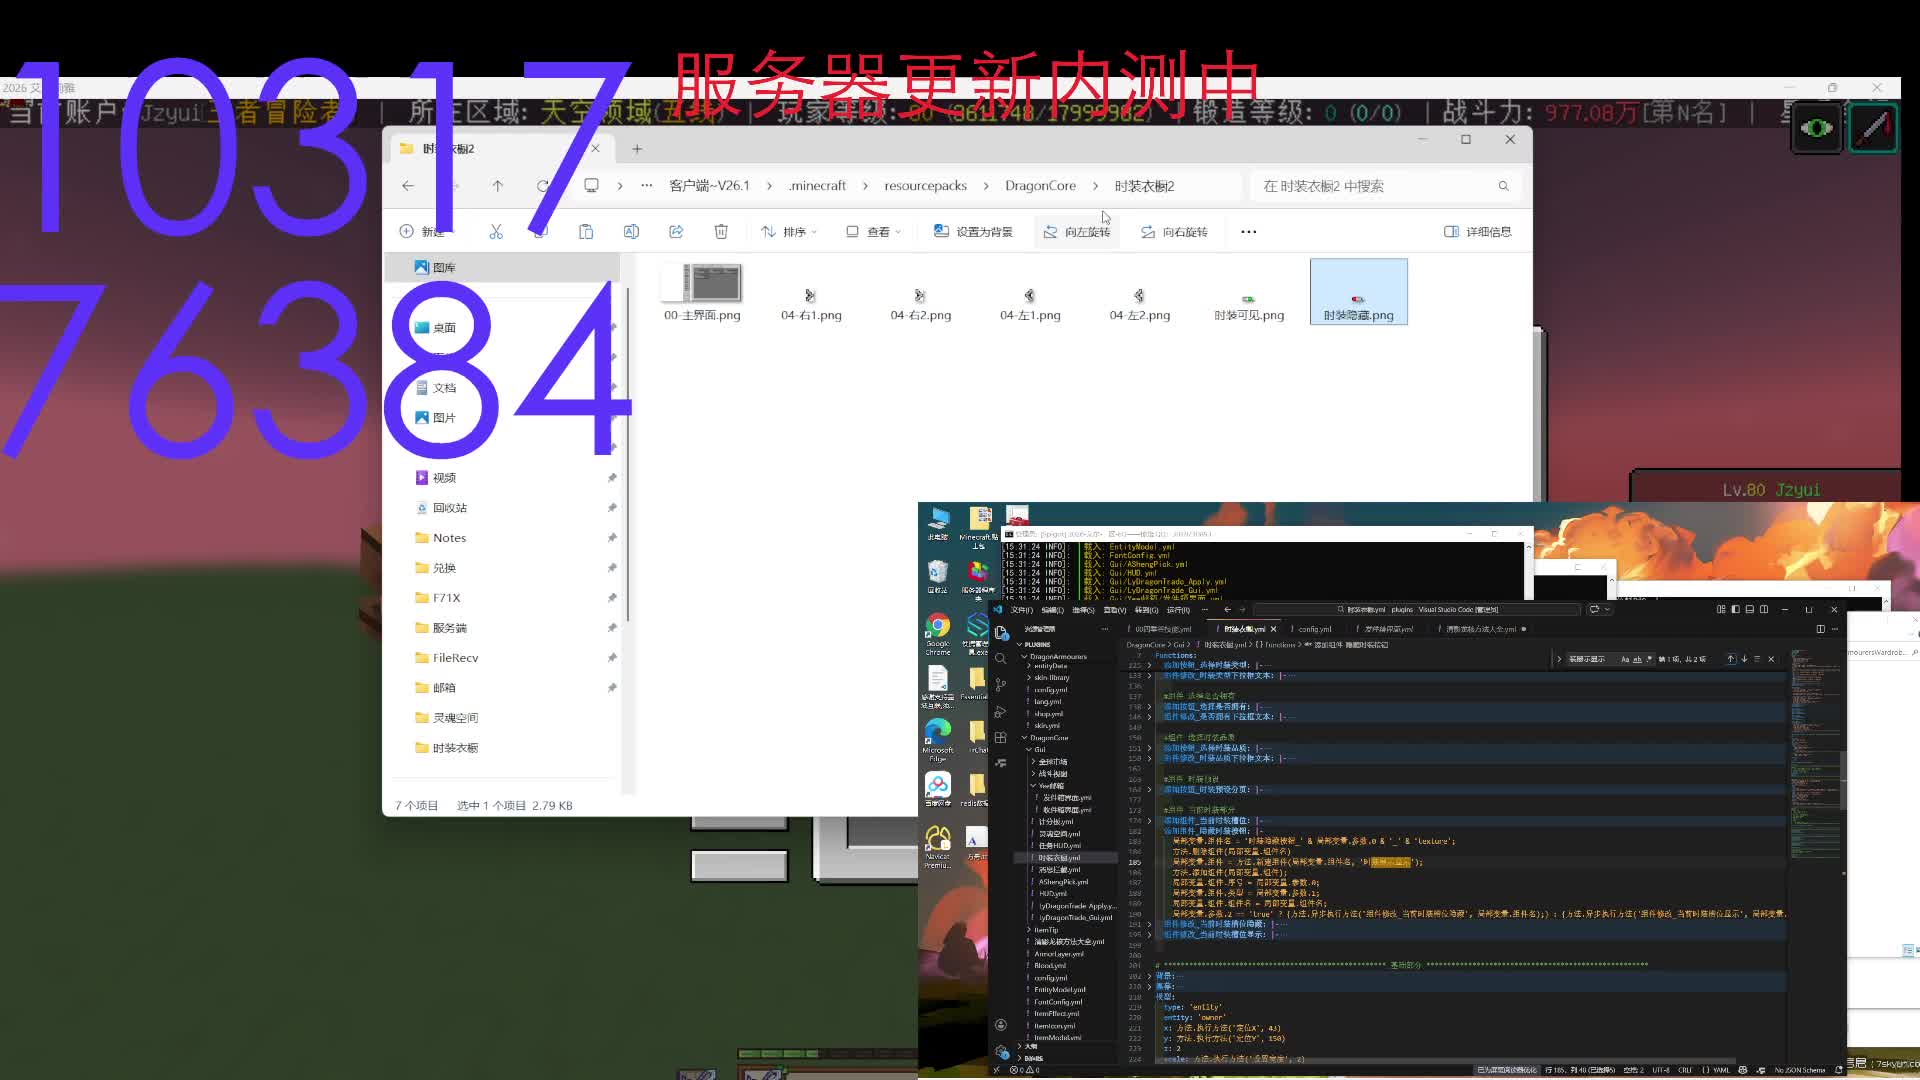Open VS Code Search sidebar icon
The width and height of the screenshot is (1920, 1080).
point(1001,658)
